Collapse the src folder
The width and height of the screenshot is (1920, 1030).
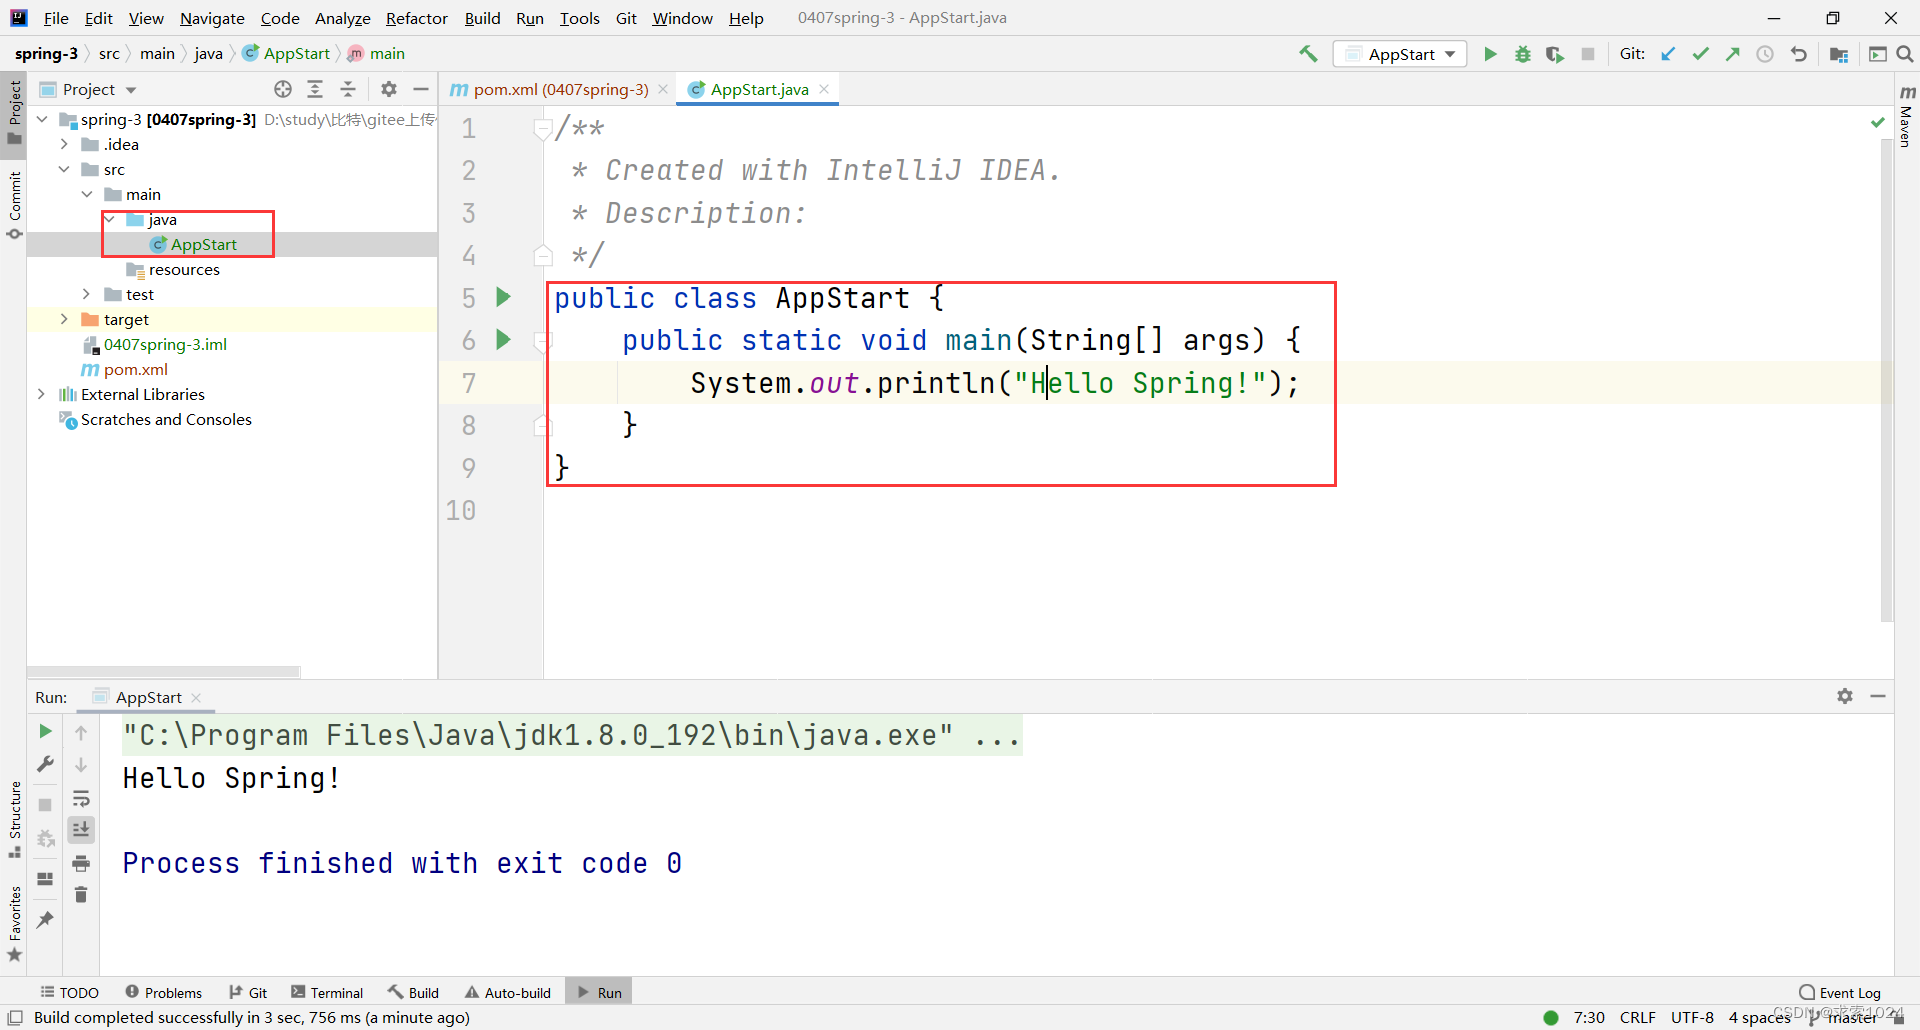click(64, 169)
